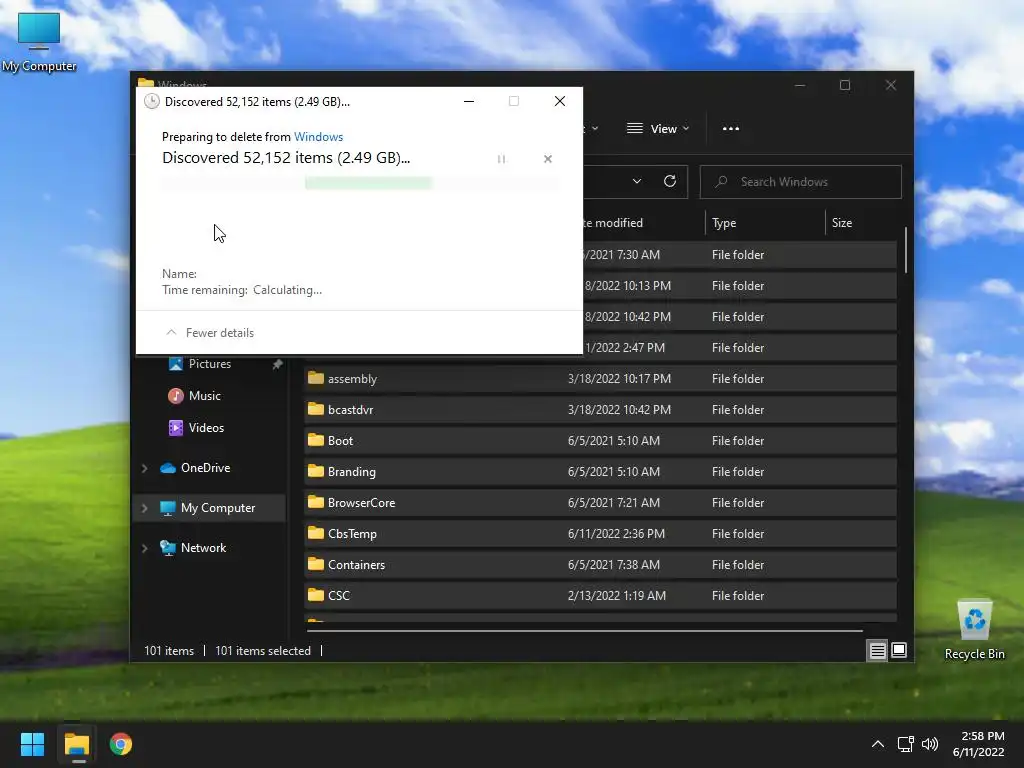Refresh the Windows folder listing
This screenshot has height=768, width=1024.
[x=669, y=182]
